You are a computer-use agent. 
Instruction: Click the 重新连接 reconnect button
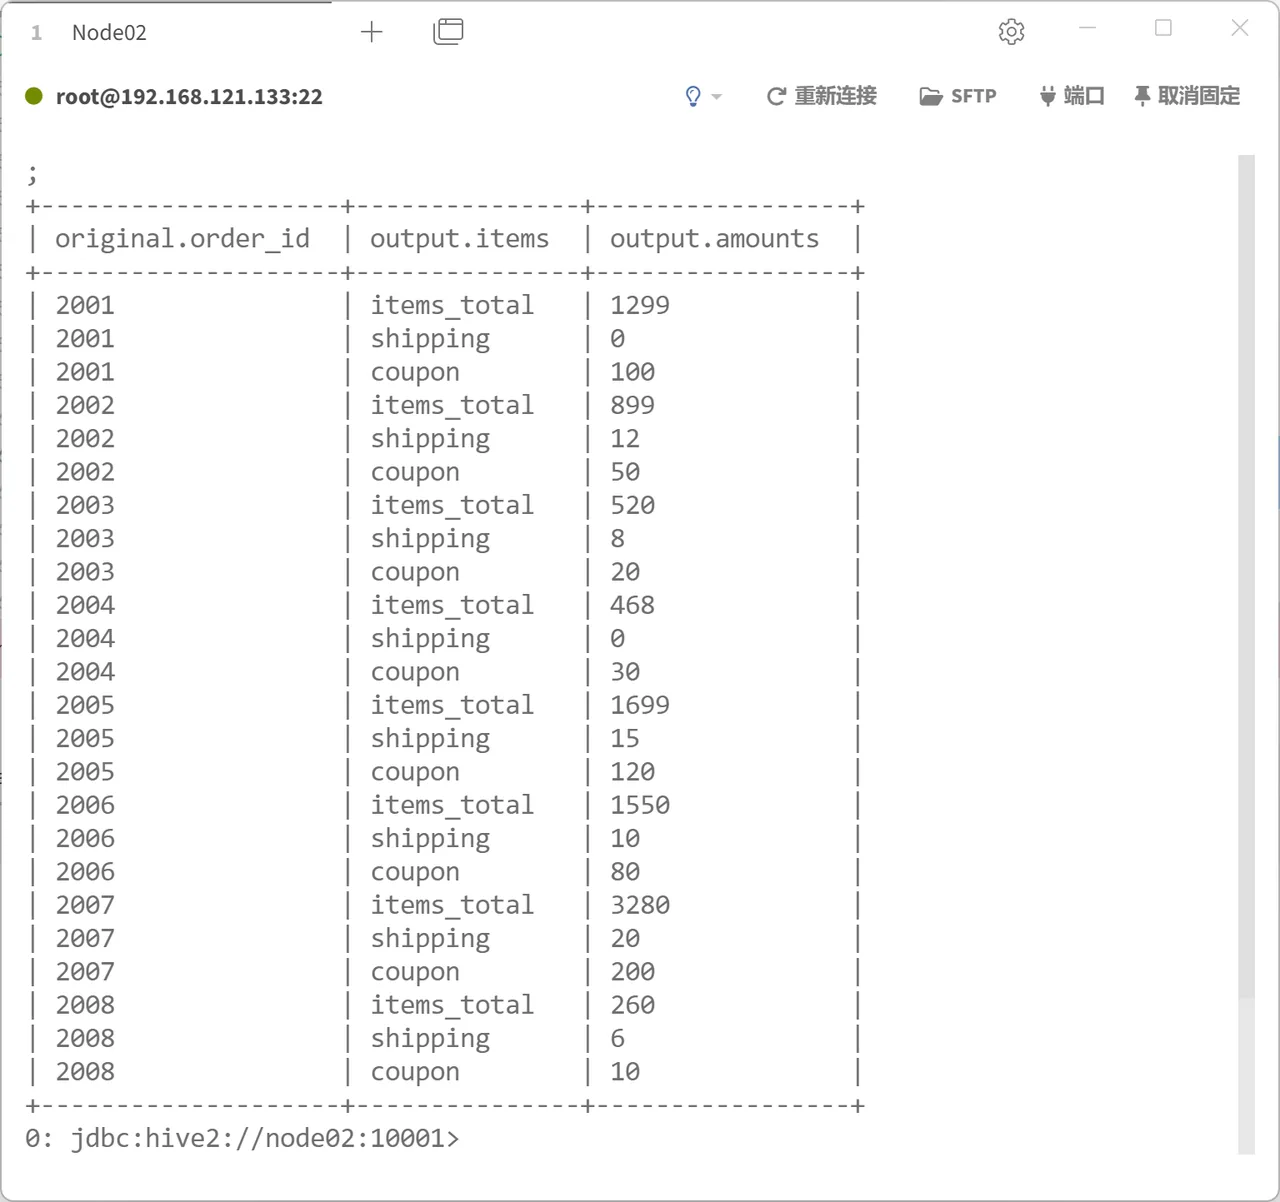coord(821,96)
